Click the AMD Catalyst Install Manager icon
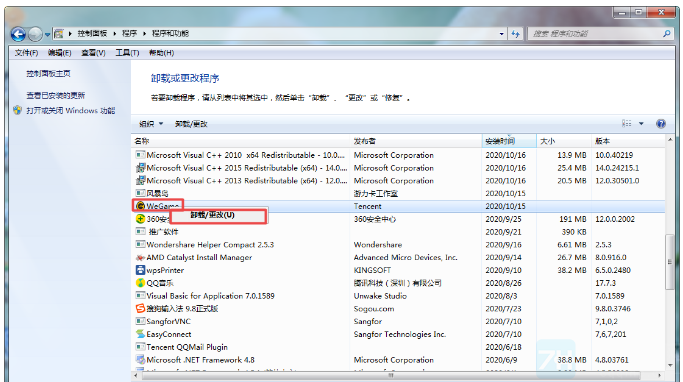This screenshot has height=382, width=683. point(140,257)
